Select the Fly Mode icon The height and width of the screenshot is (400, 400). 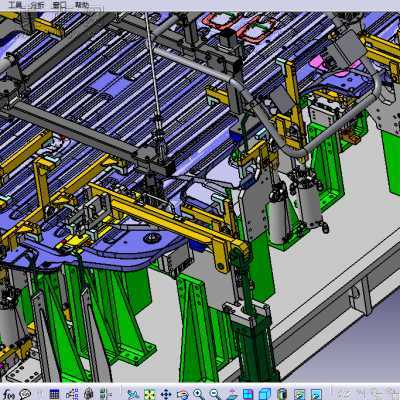(133, 394)
